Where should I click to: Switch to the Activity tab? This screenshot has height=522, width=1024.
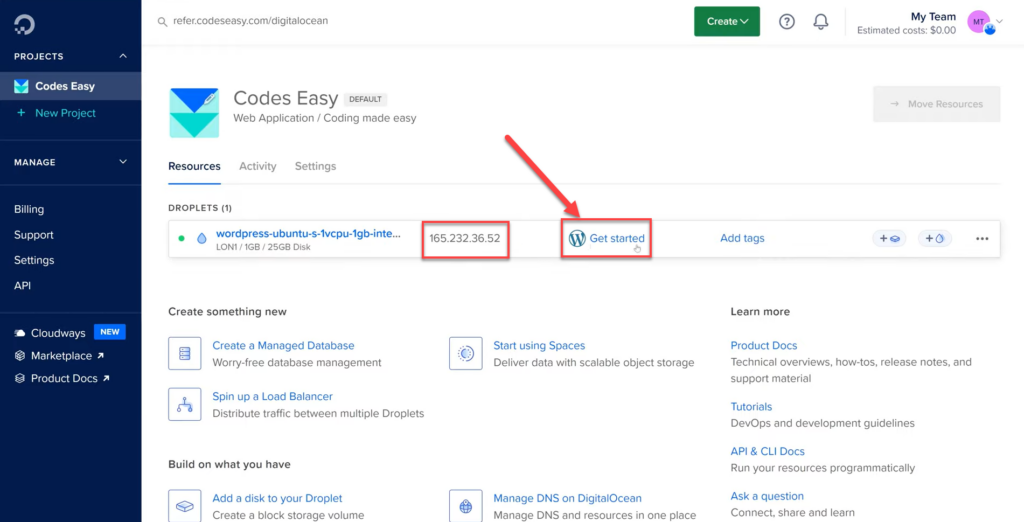[257, 166]
